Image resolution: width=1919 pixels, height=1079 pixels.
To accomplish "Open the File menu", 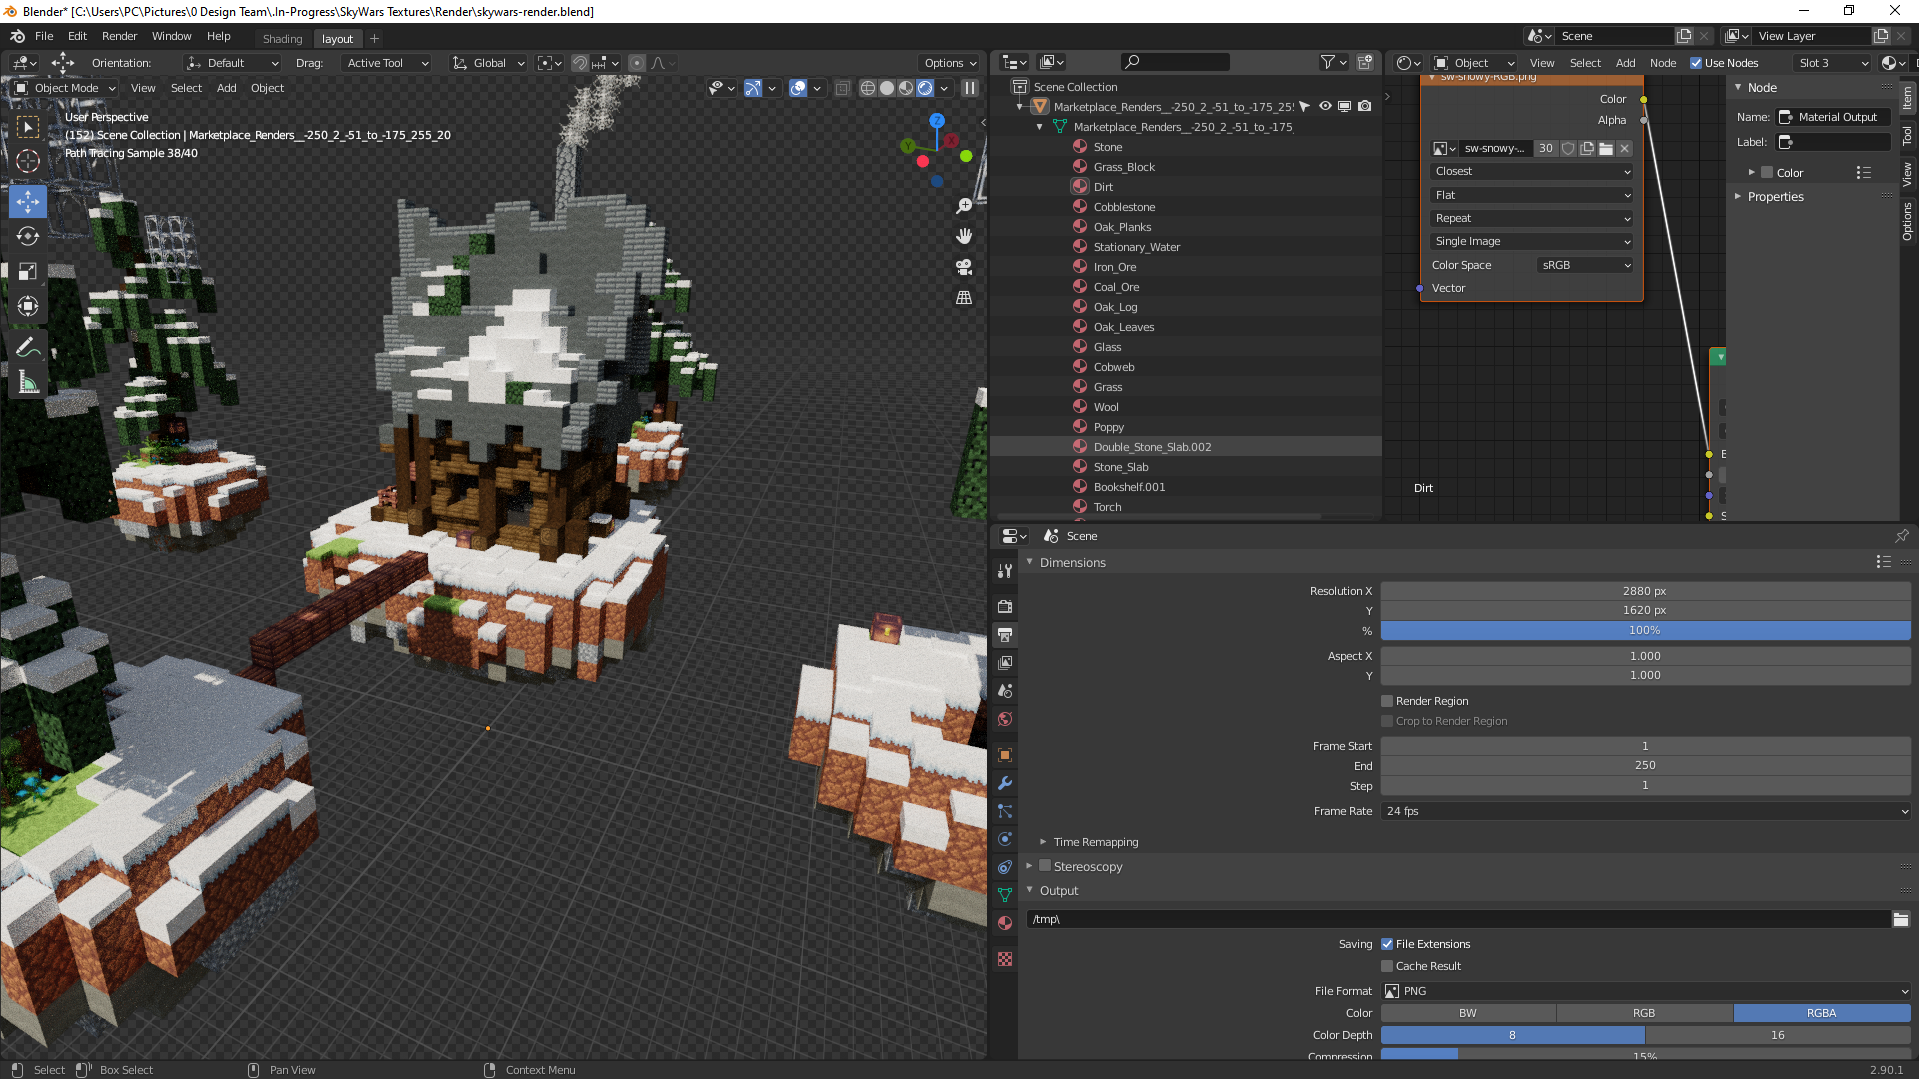I will click(x=44, y=36).
